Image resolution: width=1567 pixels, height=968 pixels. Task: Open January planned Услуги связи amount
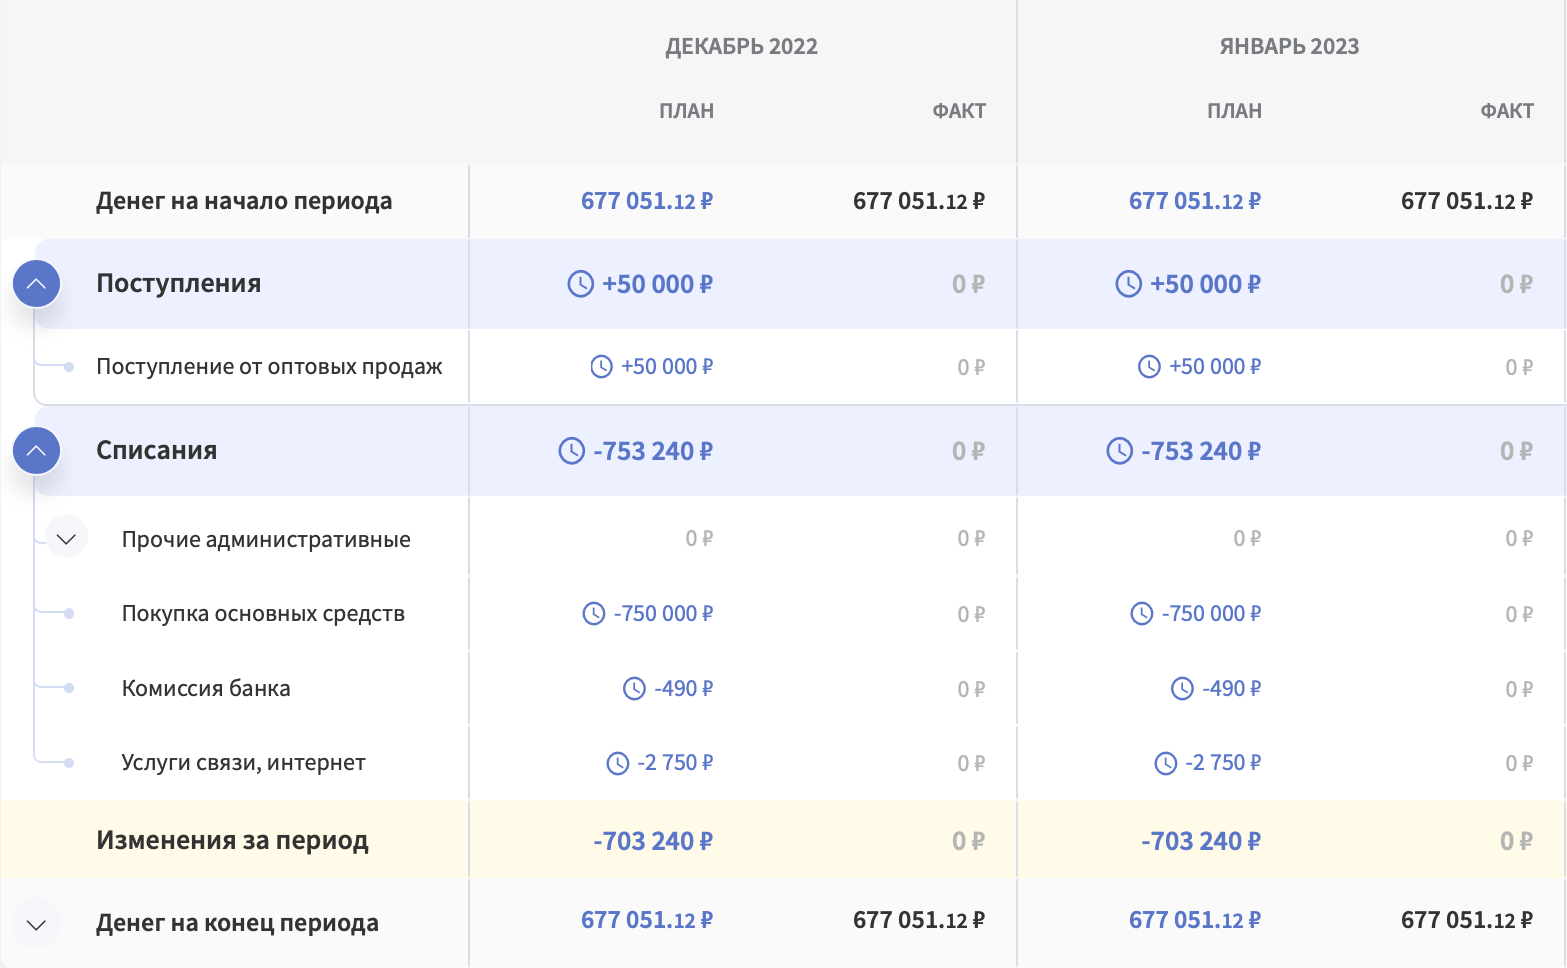click(x=1222, y=763)
